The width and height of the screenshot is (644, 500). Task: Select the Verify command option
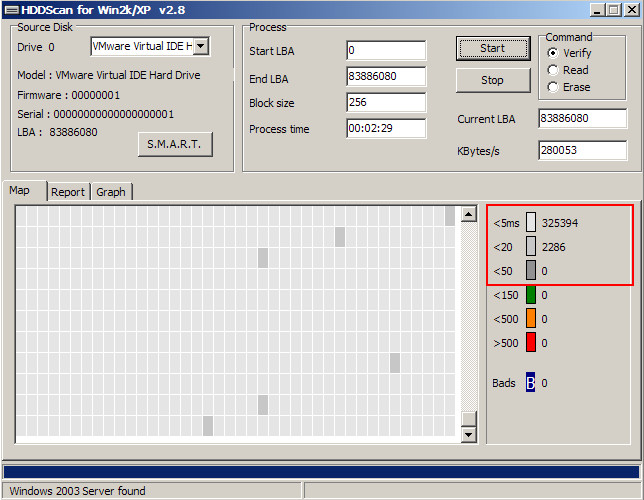click(x=553, y=53)
